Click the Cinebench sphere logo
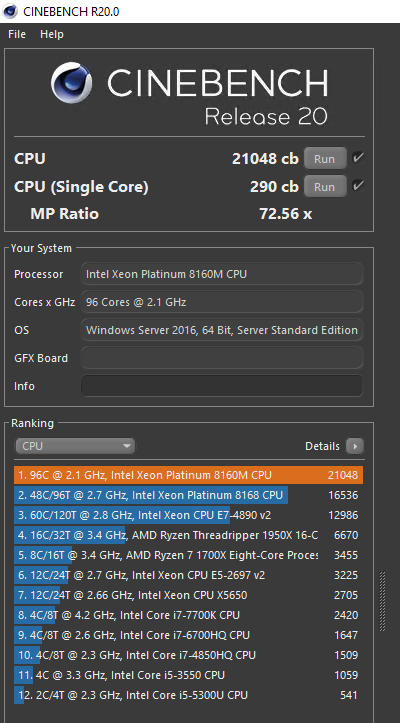400x723 pixels. (72, 83)
